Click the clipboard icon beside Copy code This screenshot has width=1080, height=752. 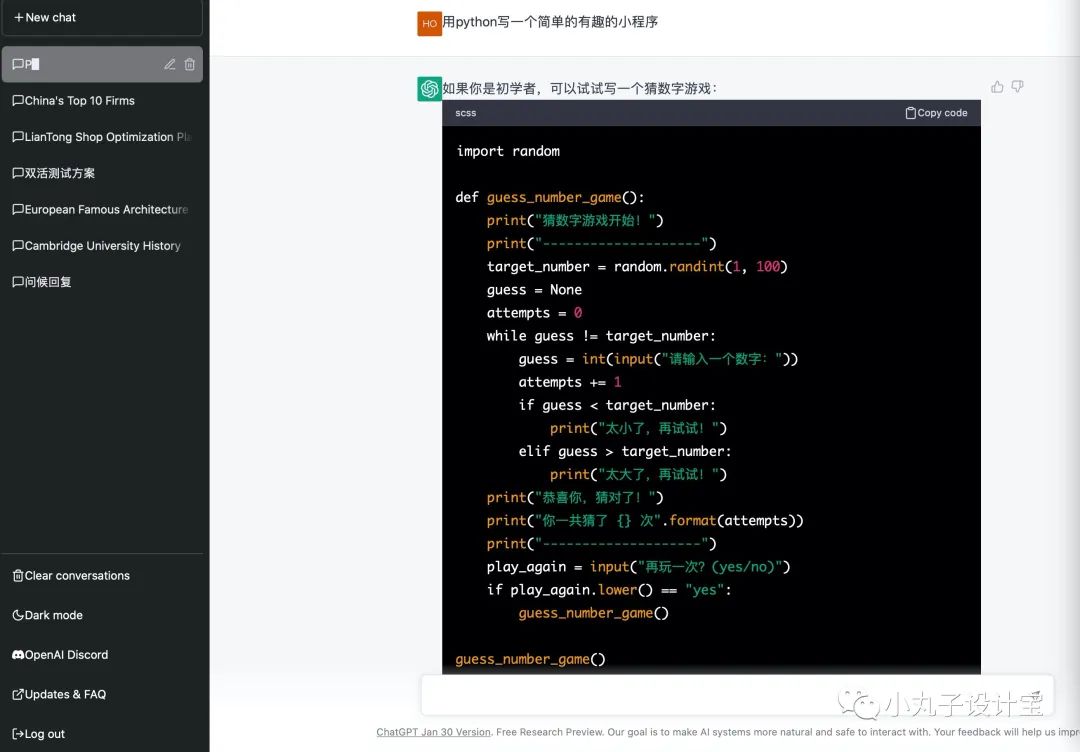pos(911,113)
